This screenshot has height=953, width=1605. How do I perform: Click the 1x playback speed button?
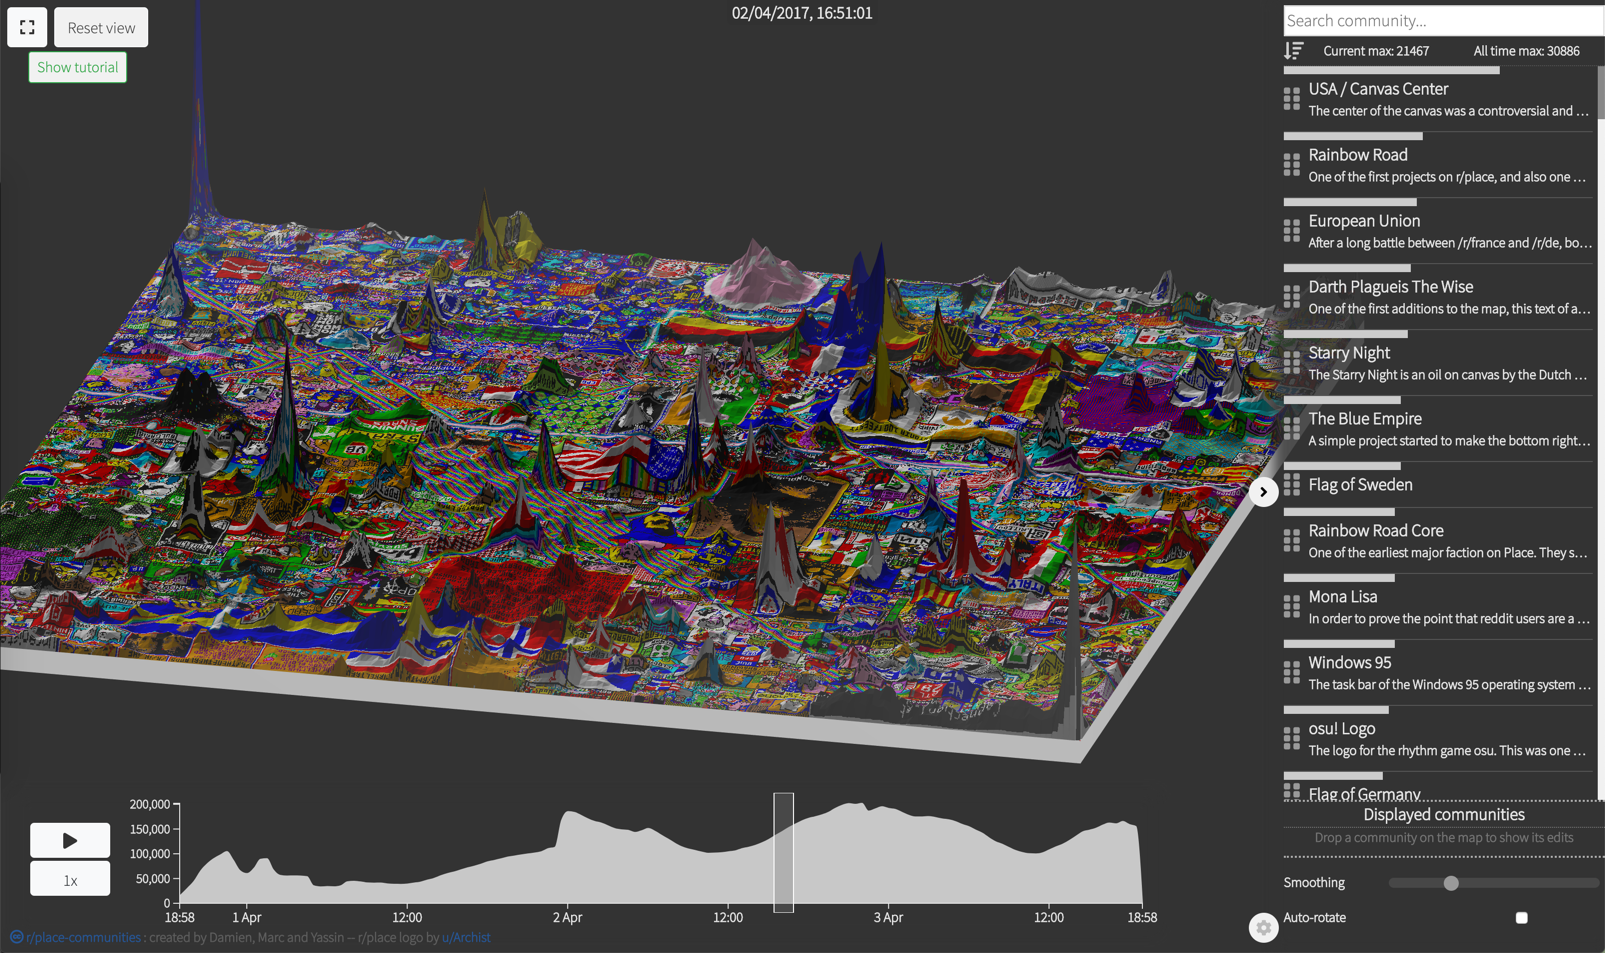point(69,878)
